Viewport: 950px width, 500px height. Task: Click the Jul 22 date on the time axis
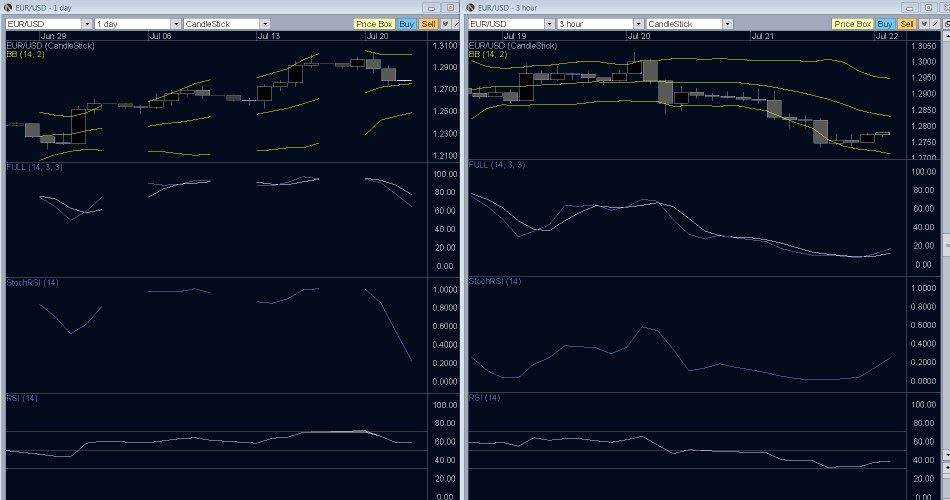point(887,36)
